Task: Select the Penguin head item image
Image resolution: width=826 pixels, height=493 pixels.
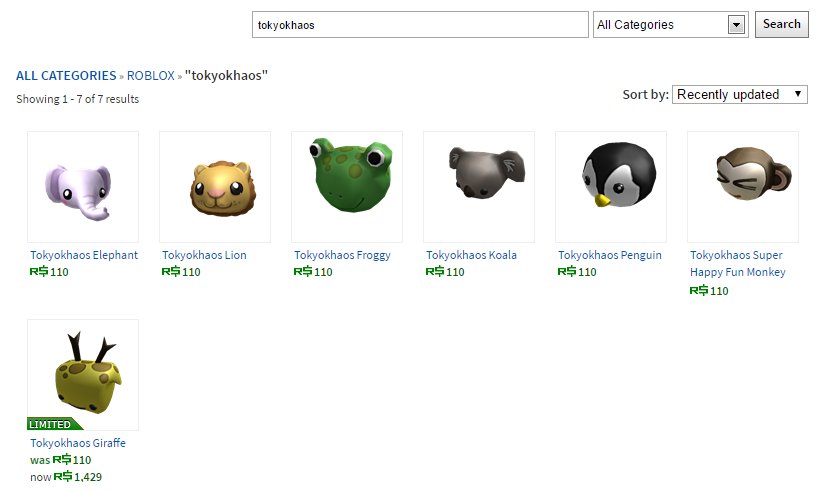Action: point(611,187)
